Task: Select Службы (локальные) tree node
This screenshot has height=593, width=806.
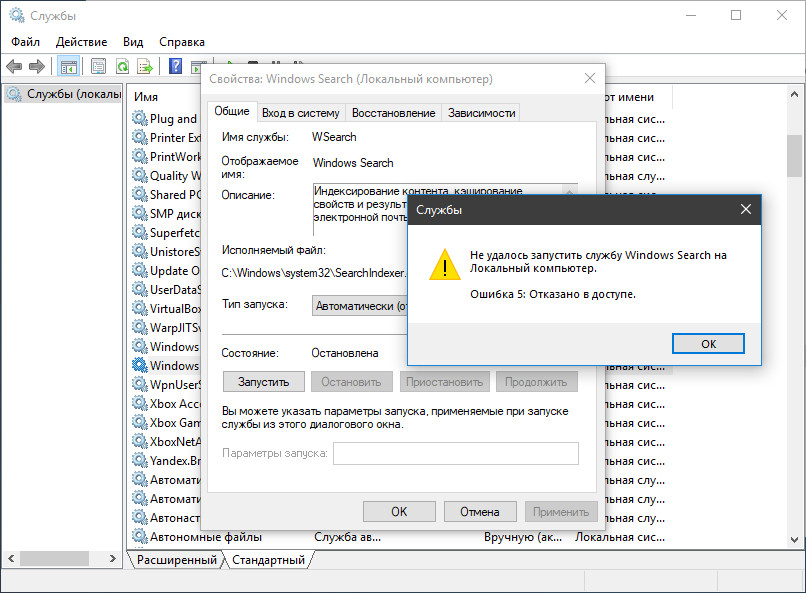Action: tap(64, 94)
